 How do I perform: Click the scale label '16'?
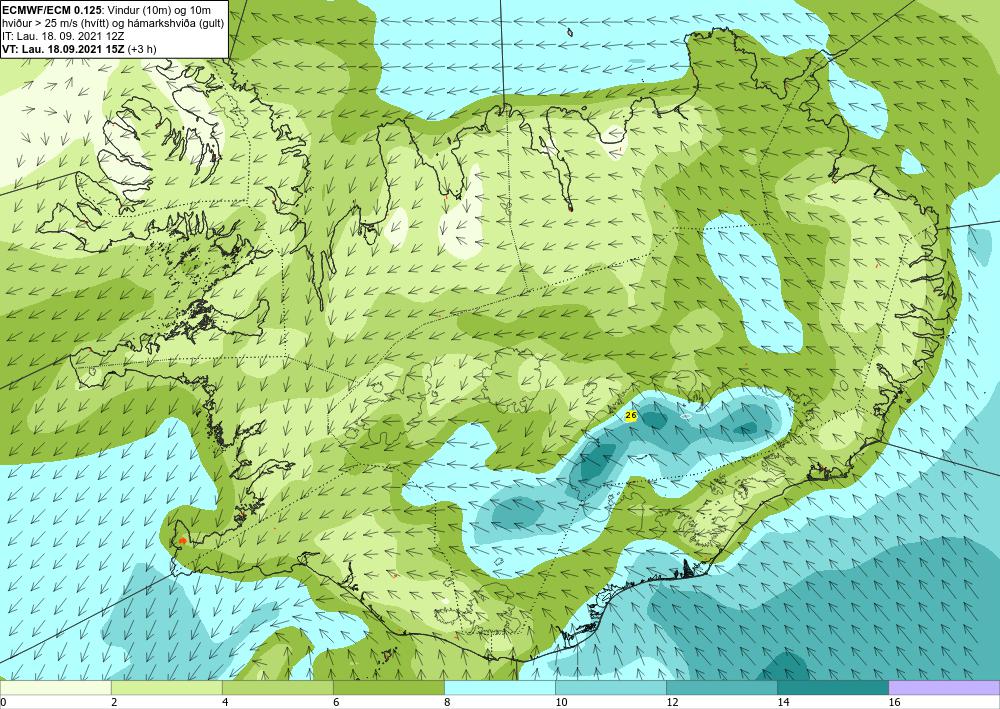(x=893, y=702)
